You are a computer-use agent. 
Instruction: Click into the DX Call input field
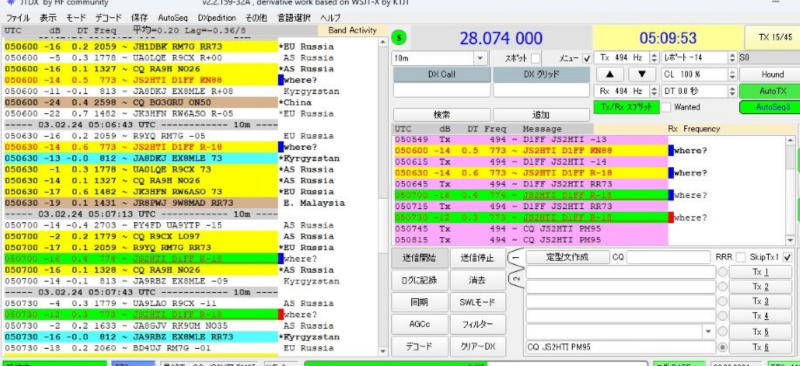tap(441, 90)
